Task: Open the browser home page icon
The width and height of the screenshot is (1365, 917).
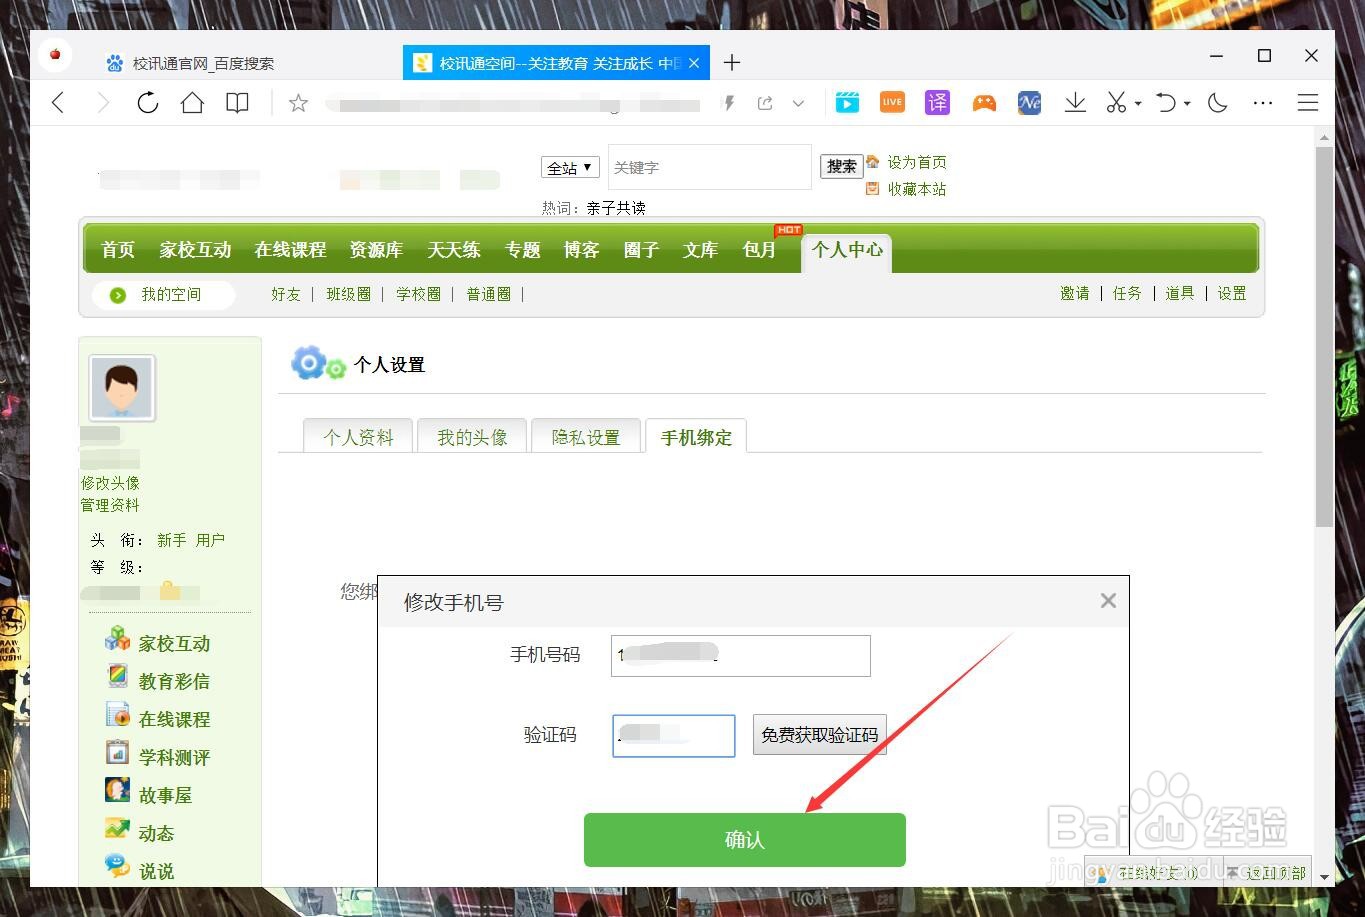Action: [192, 102]
